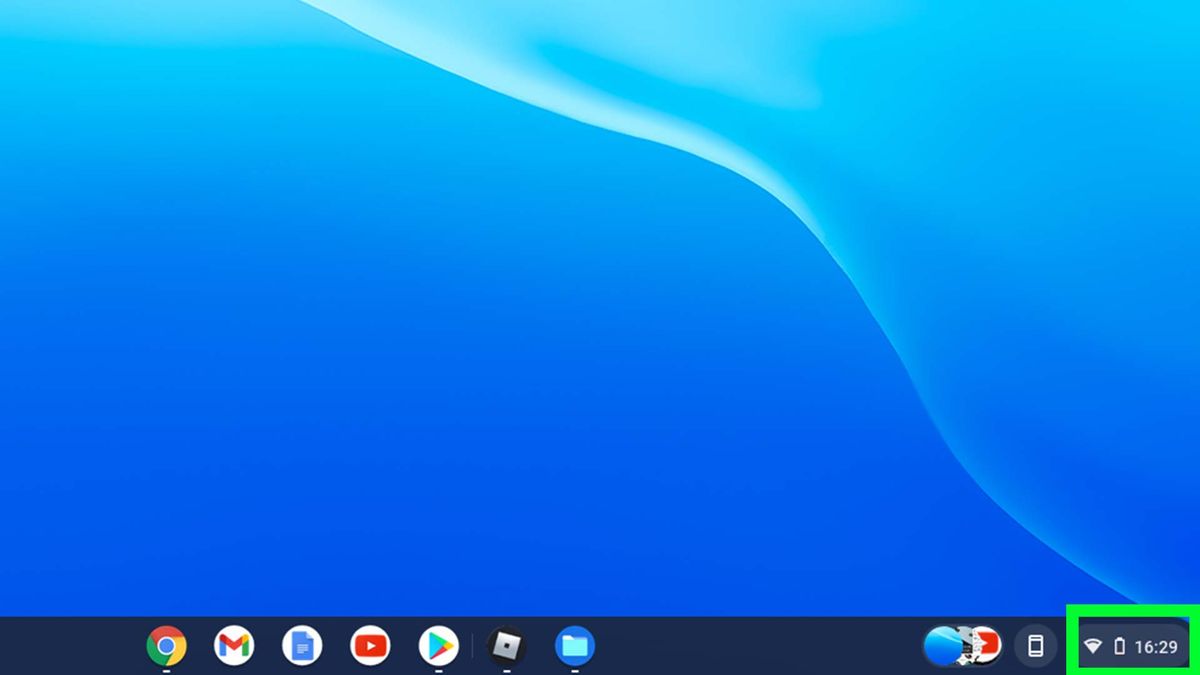Open the system status tray
This screenshot has height=675, width=1200.
pyautogui.click(x=1130, y=645)
